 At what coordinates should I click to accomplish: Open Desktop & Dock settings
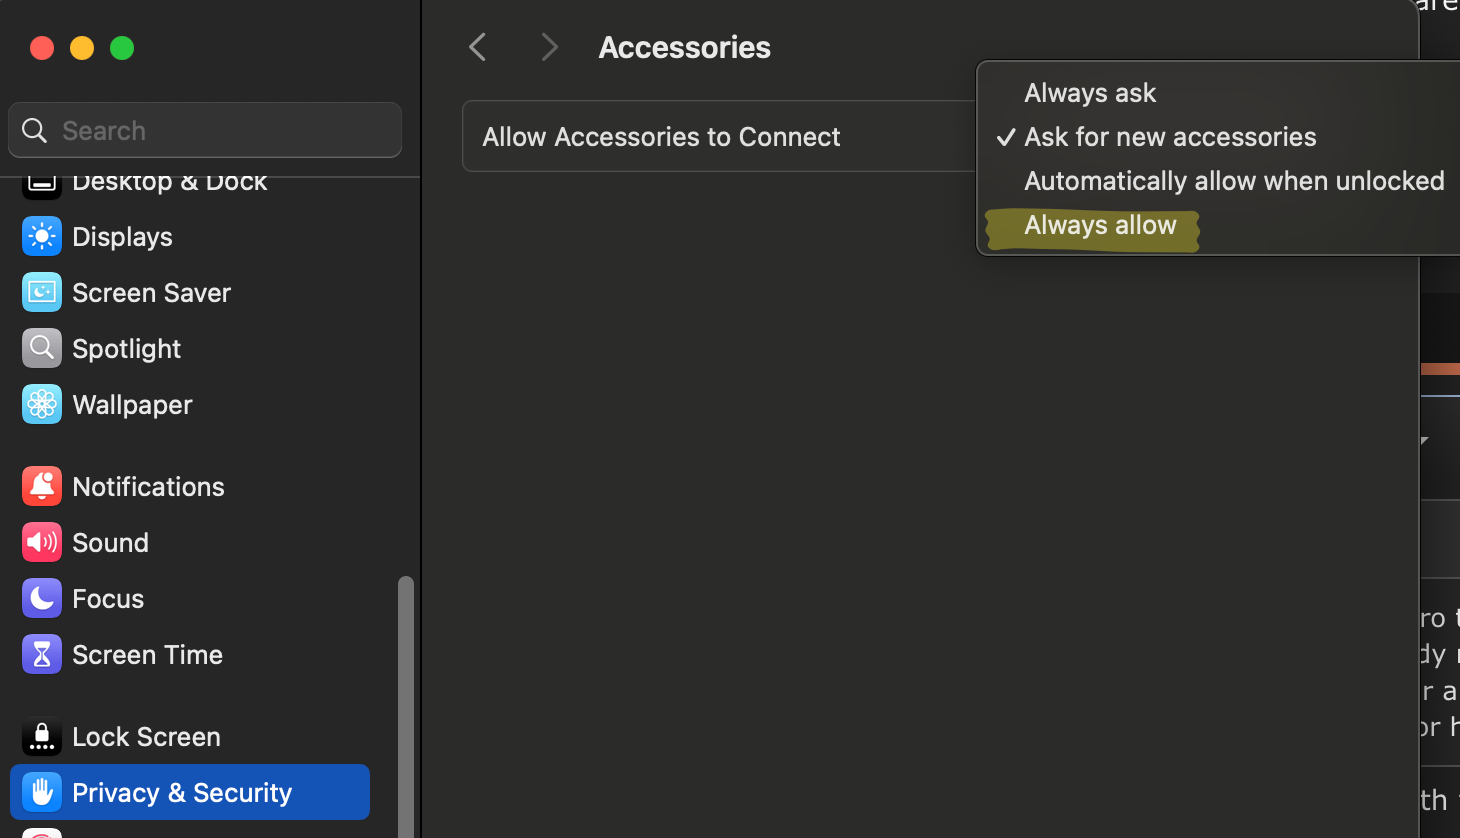coord(168,183)
